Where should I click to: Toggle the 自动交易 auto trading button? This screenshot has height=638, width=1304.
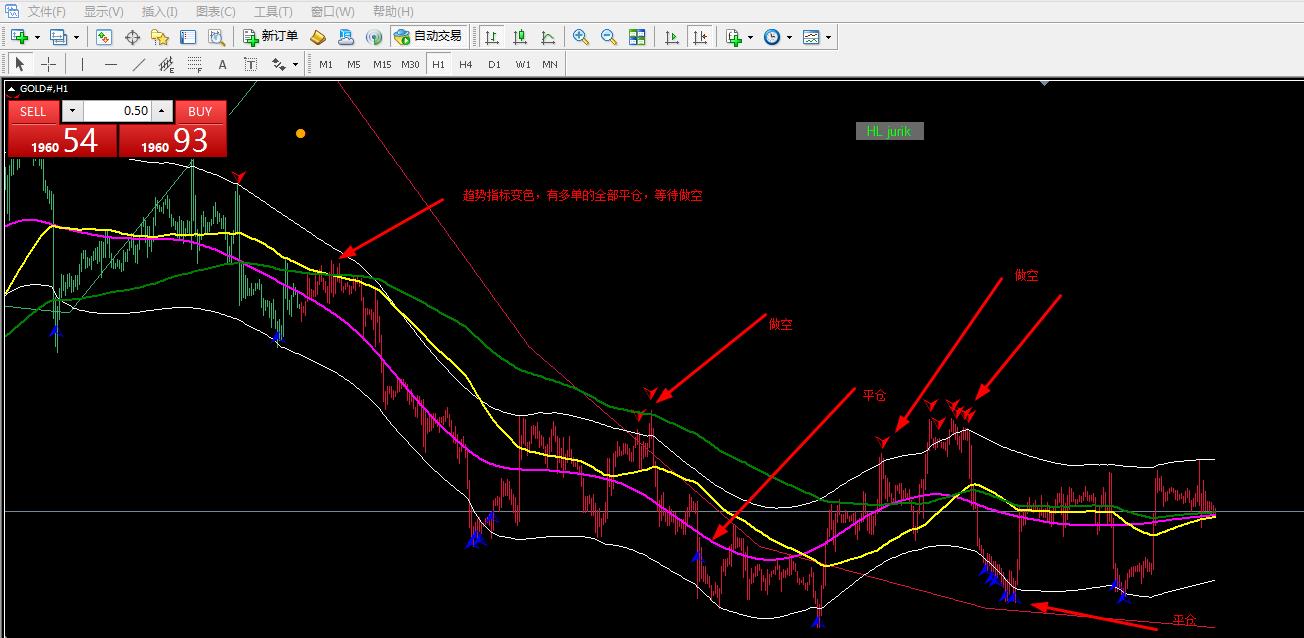[428, 37]
